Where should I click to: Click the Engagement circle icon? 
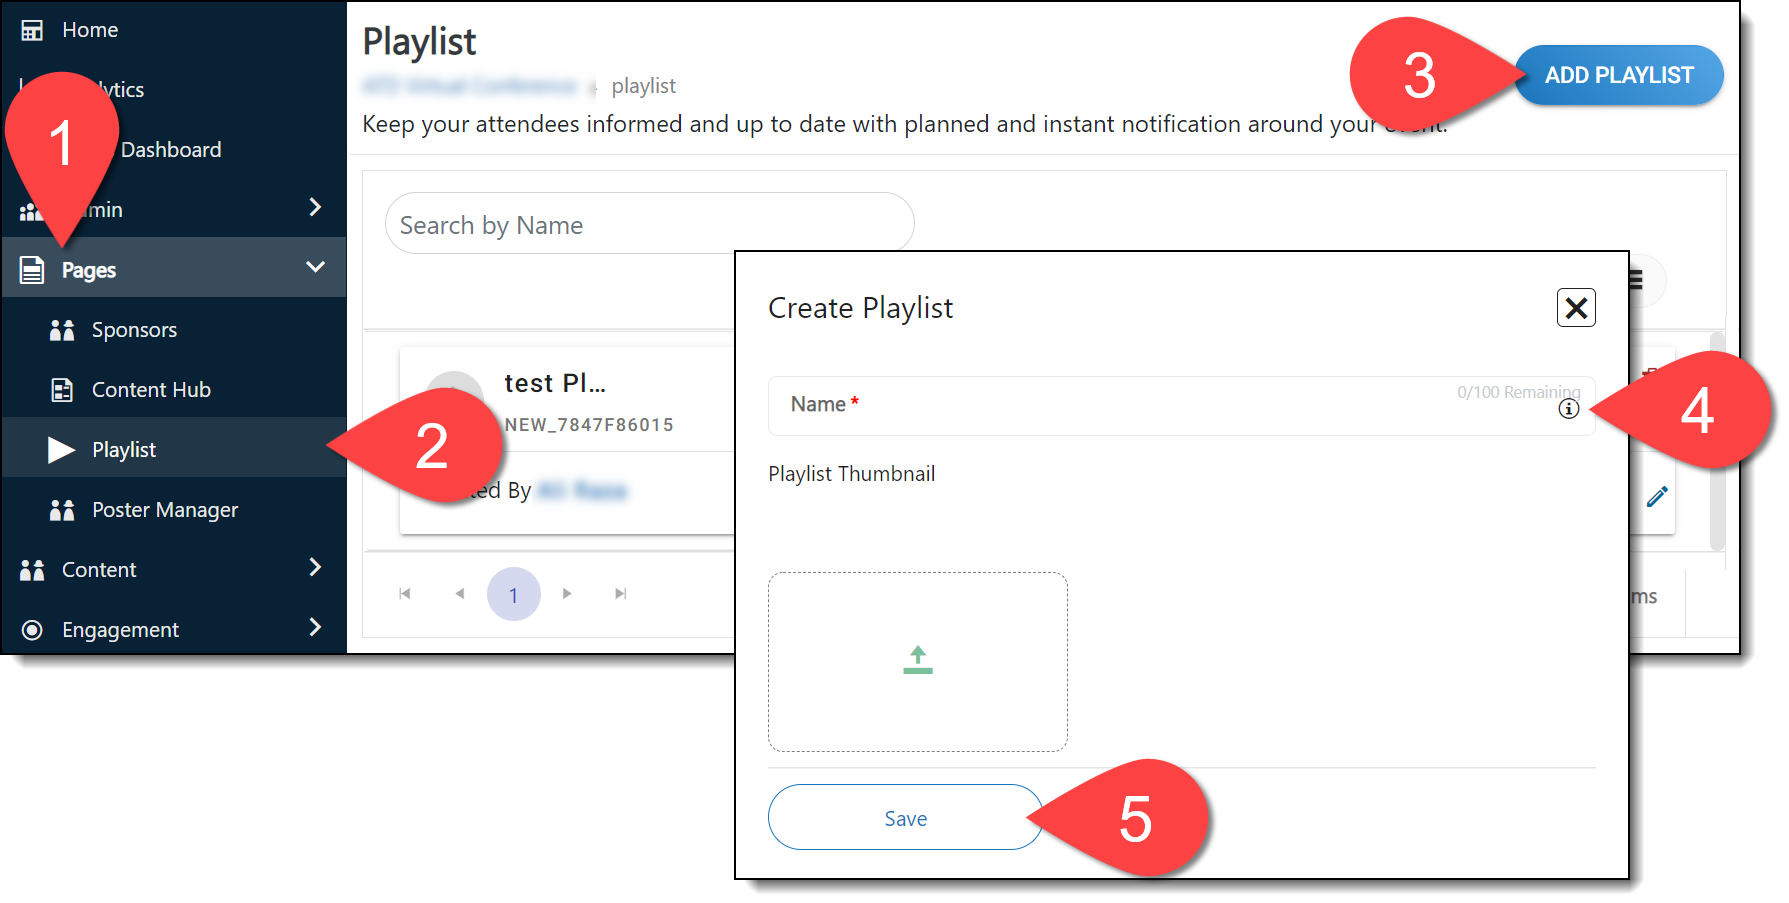tap(32, 630)
